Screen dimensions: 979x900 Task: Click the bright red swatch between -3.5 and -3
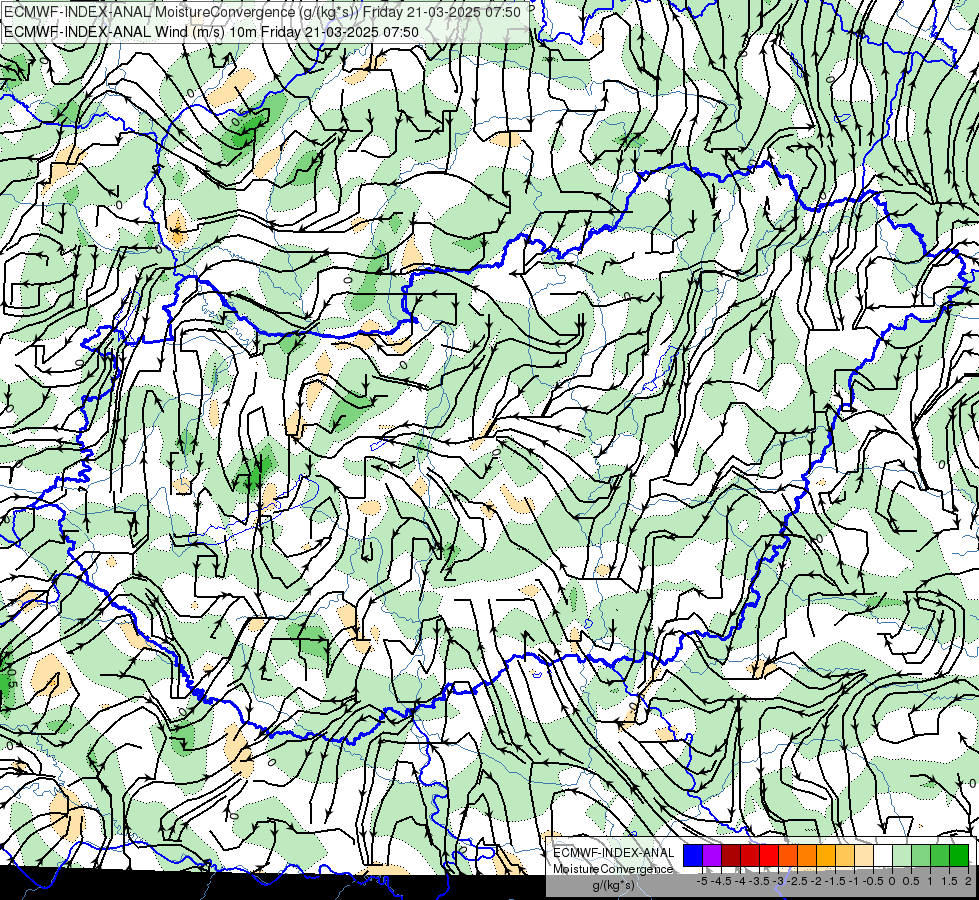click(x=769, y=855)
